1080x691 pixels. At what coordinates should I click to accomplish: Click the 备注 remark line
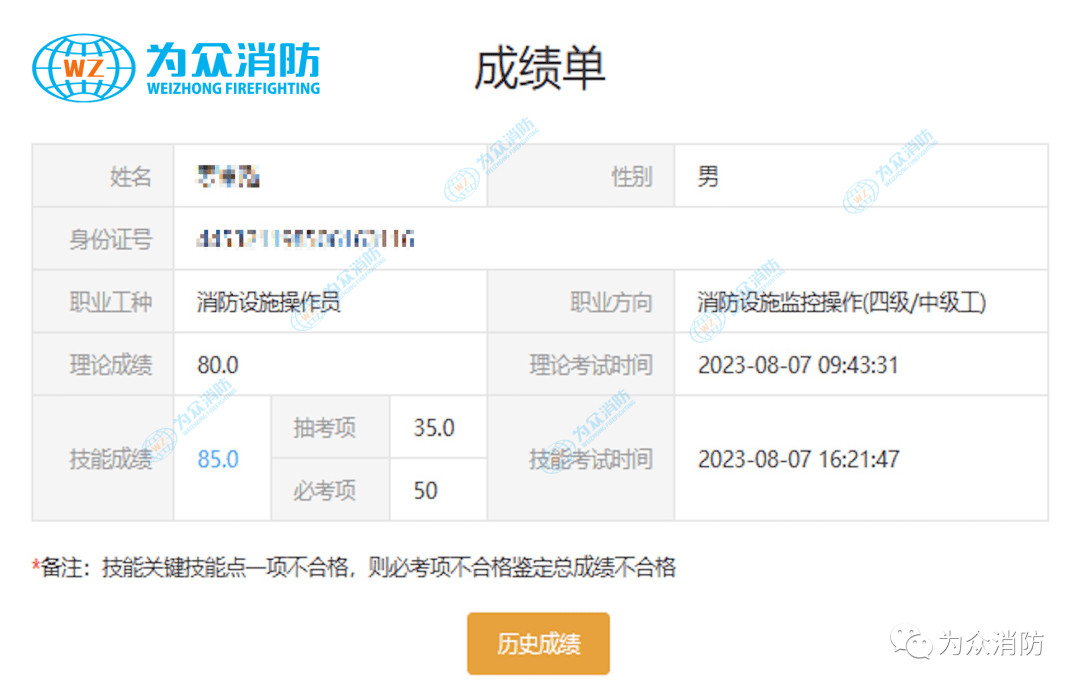[354, 567]
